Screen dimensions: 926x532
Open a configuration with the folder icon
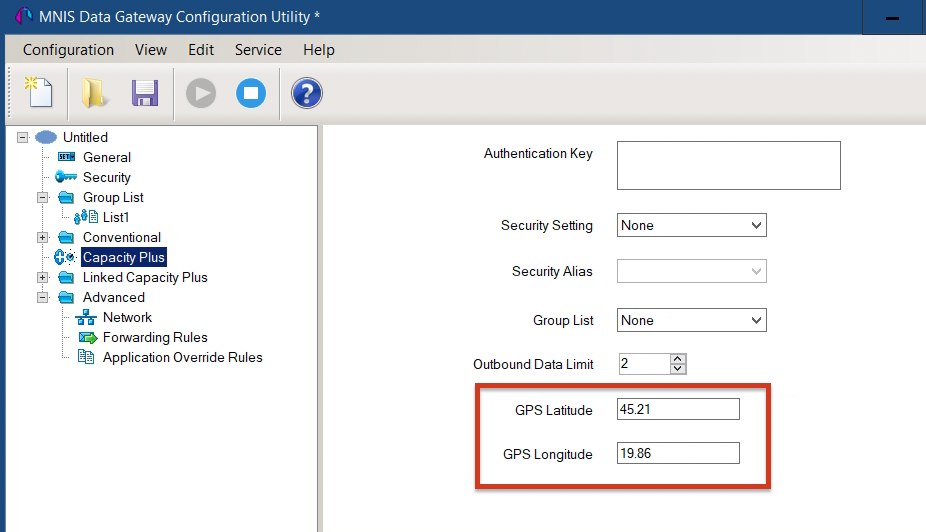pyautogui.click(x=94, y=93)
